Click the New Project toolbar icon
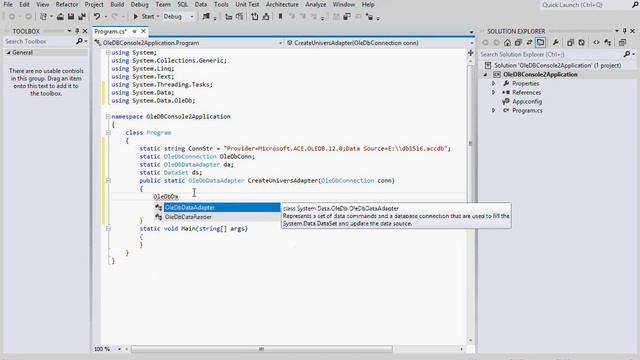This screenshot has height=360, width=640. (44, 17)
